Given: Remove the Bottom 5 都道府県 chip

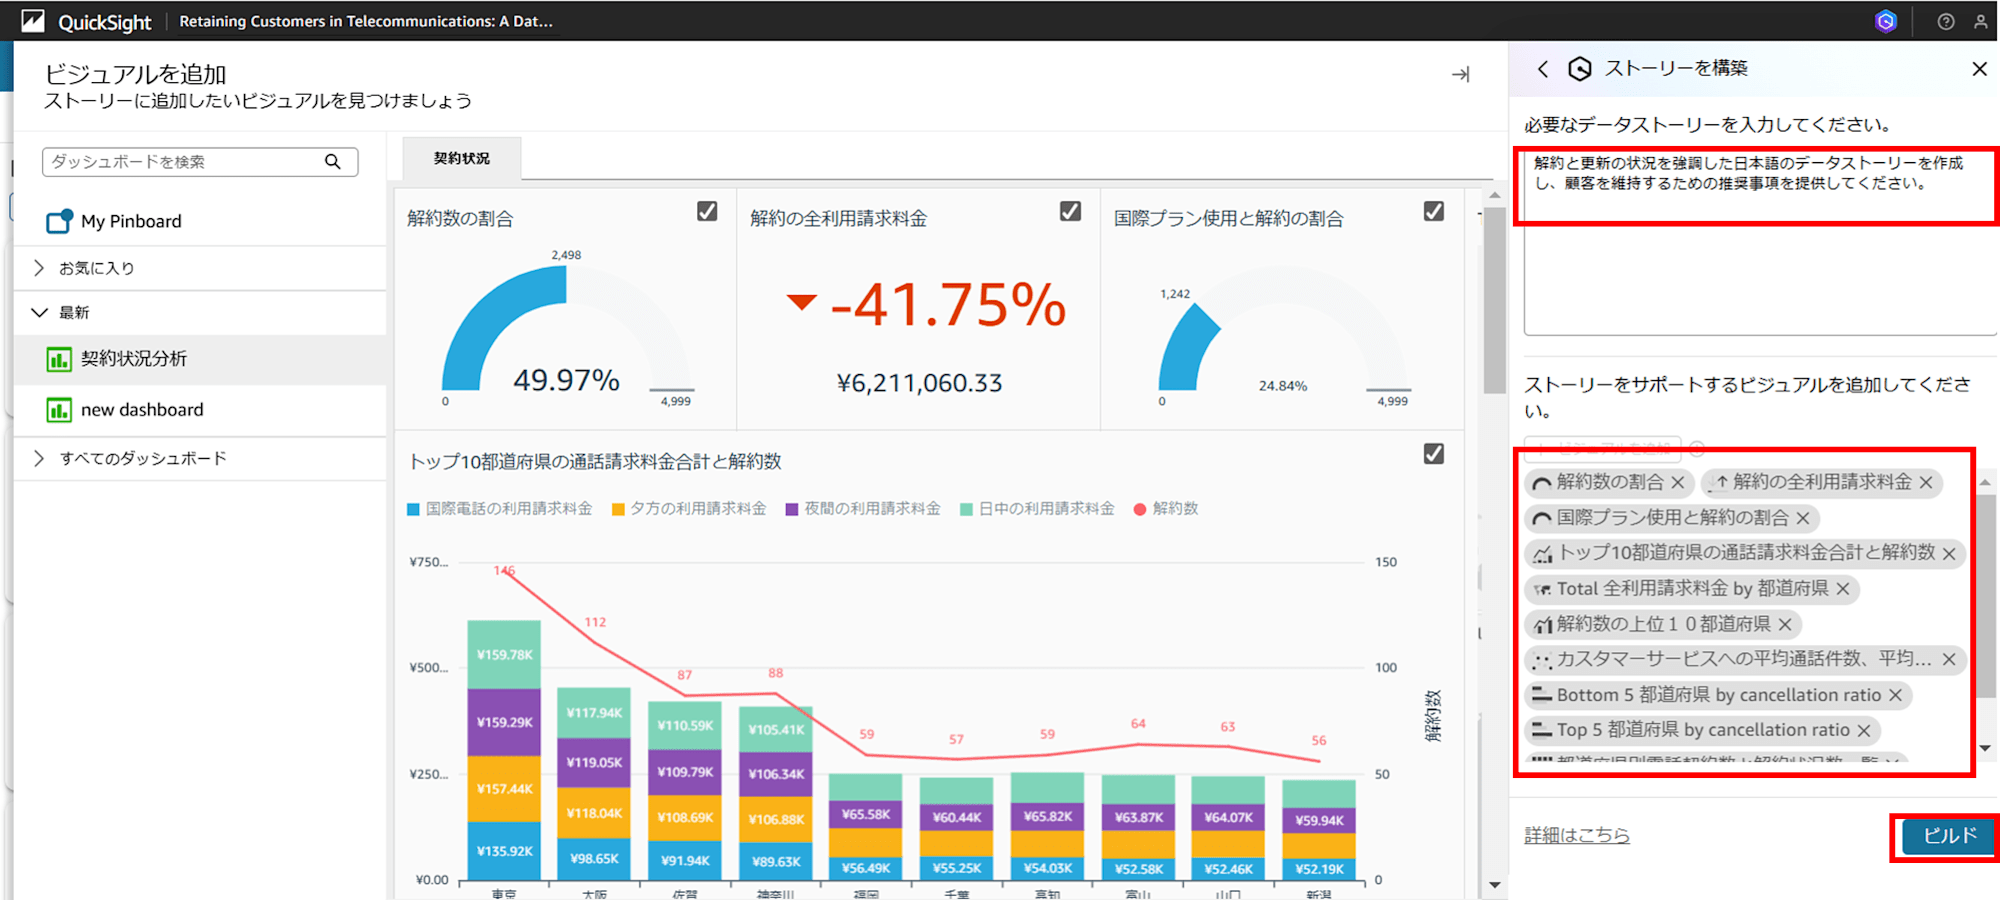Looking at the screenshot, I should tap(1895, 695).
